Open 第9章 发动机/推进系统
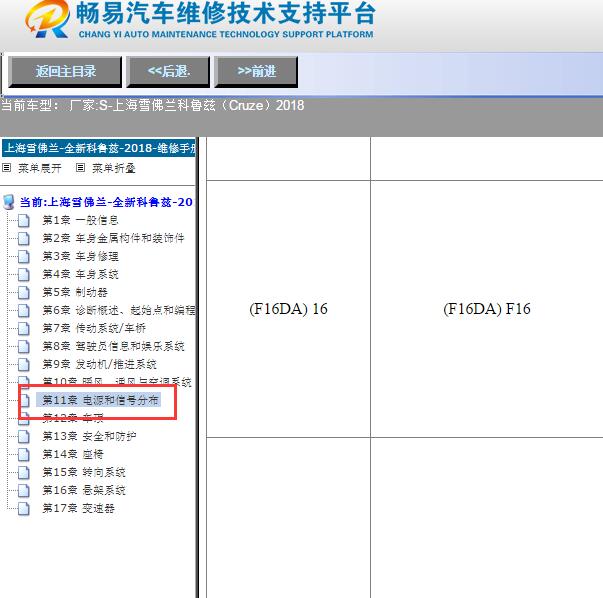 (100, 365)
